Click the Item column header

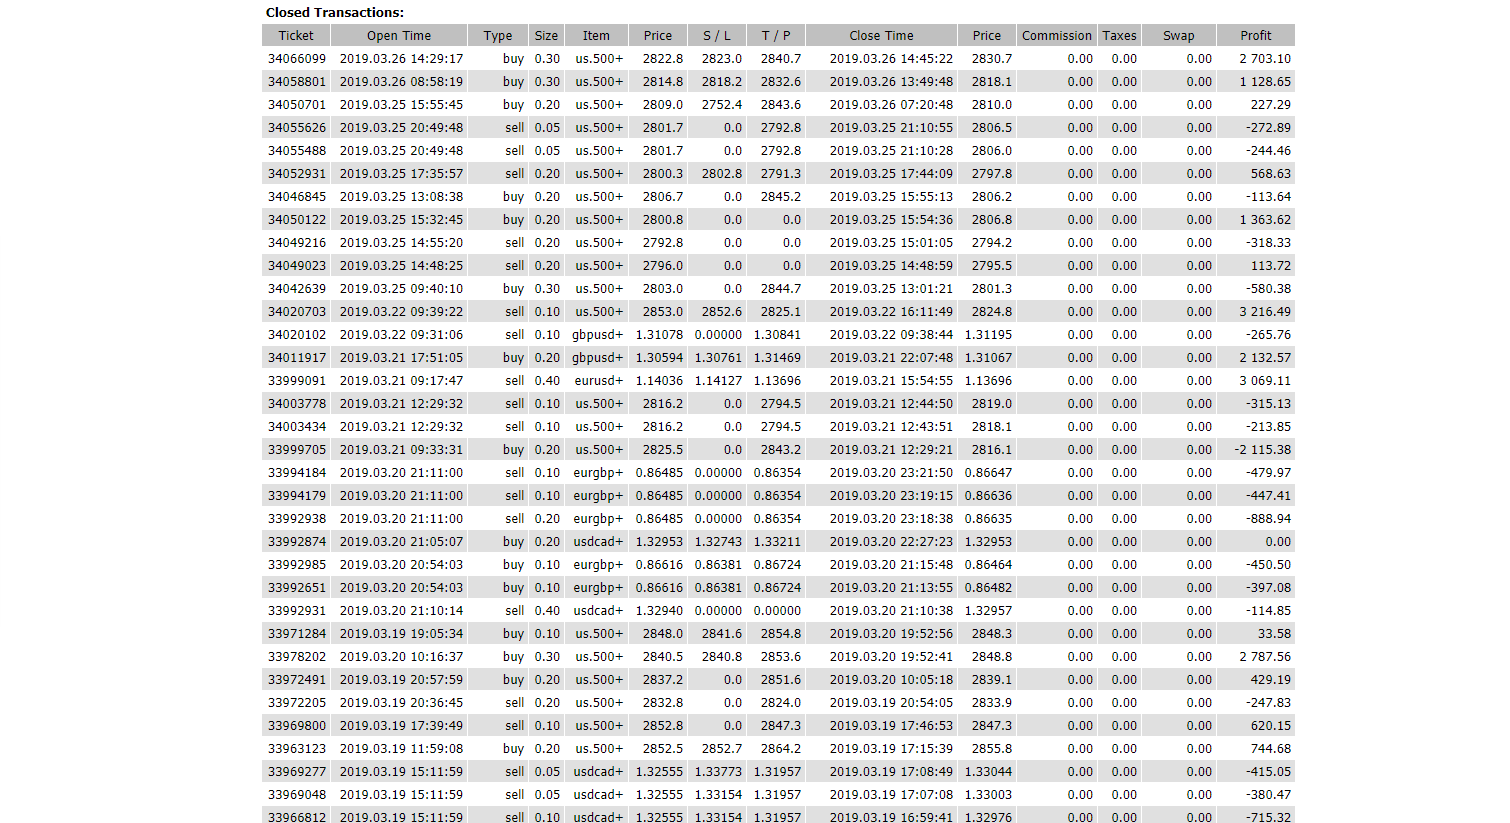coord(596,35)
